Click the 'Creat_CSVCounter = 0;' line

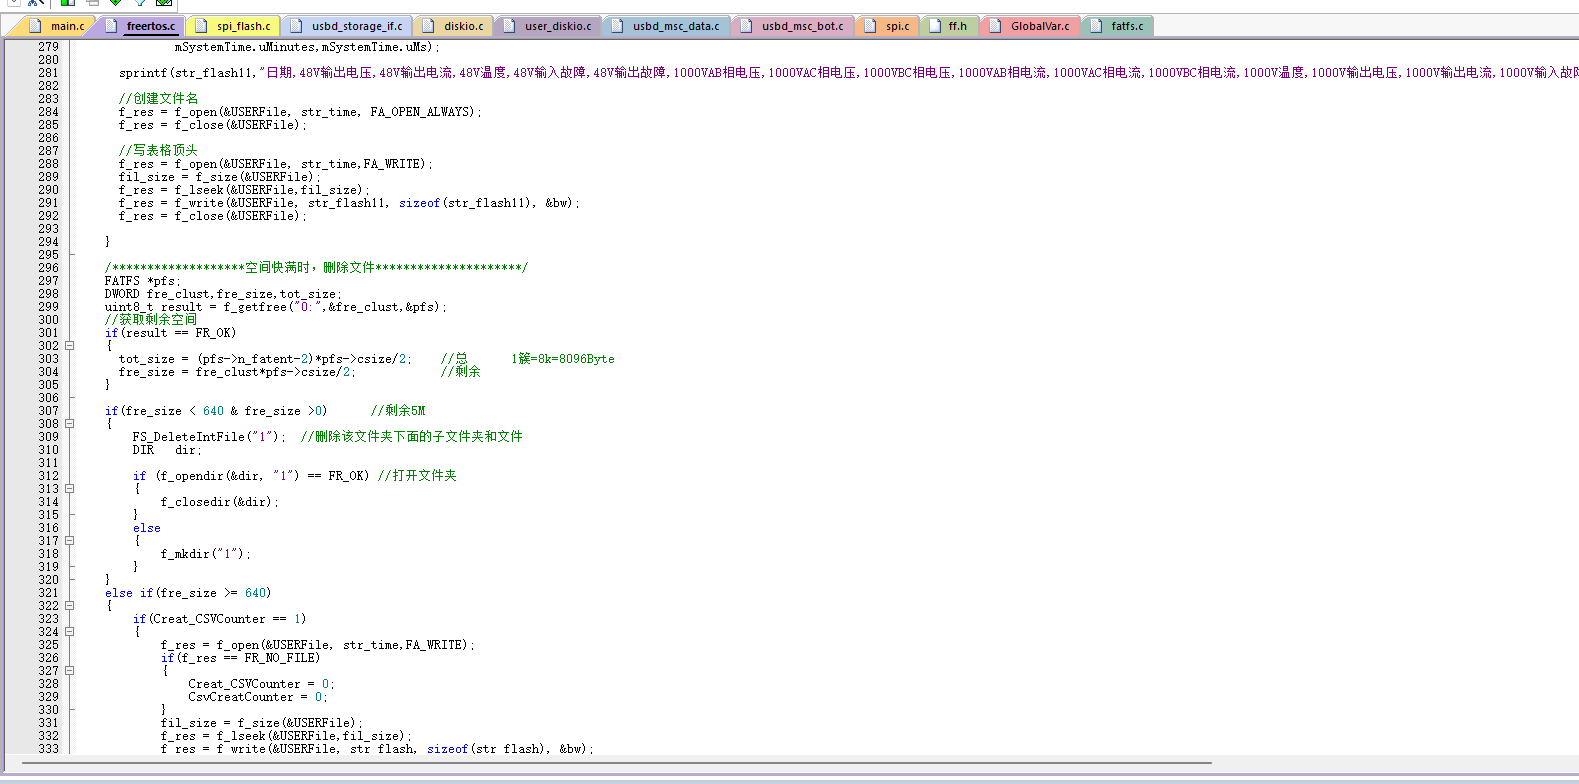pos(261,684)
